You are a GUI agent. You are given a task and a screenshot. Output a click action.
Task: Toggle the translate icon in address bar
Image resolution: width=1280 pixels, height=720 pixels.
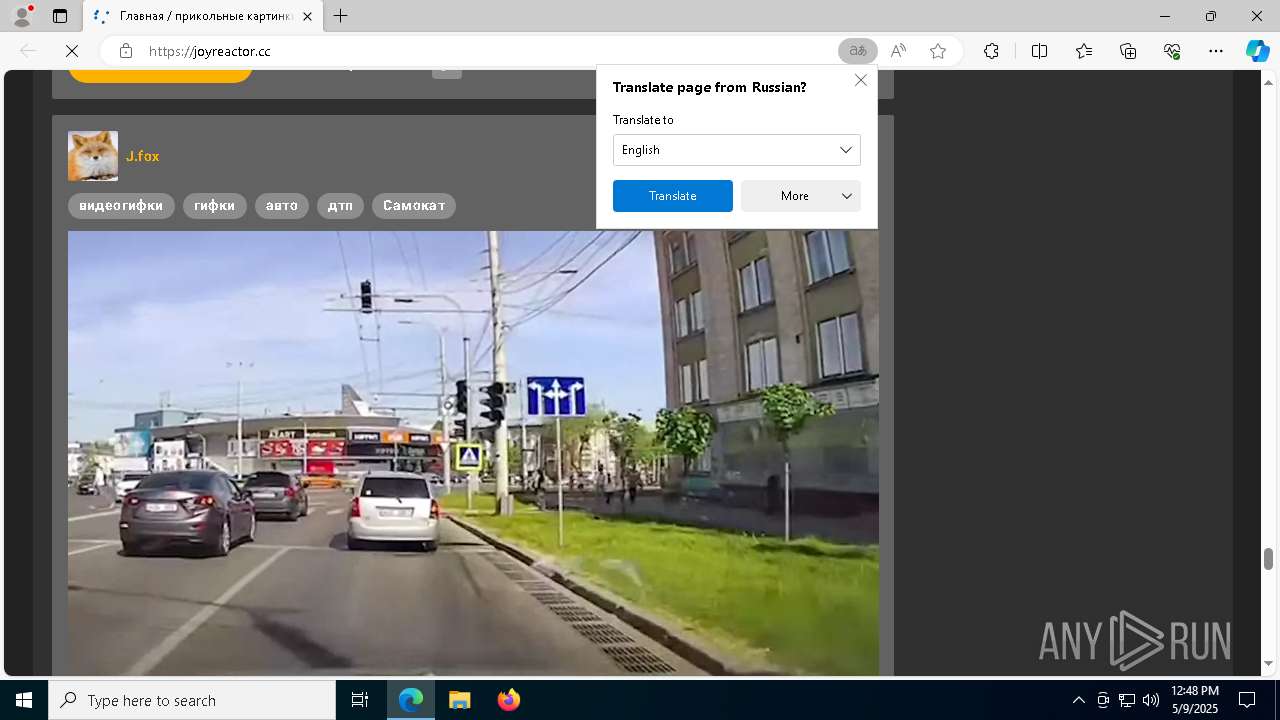[857, 51]
